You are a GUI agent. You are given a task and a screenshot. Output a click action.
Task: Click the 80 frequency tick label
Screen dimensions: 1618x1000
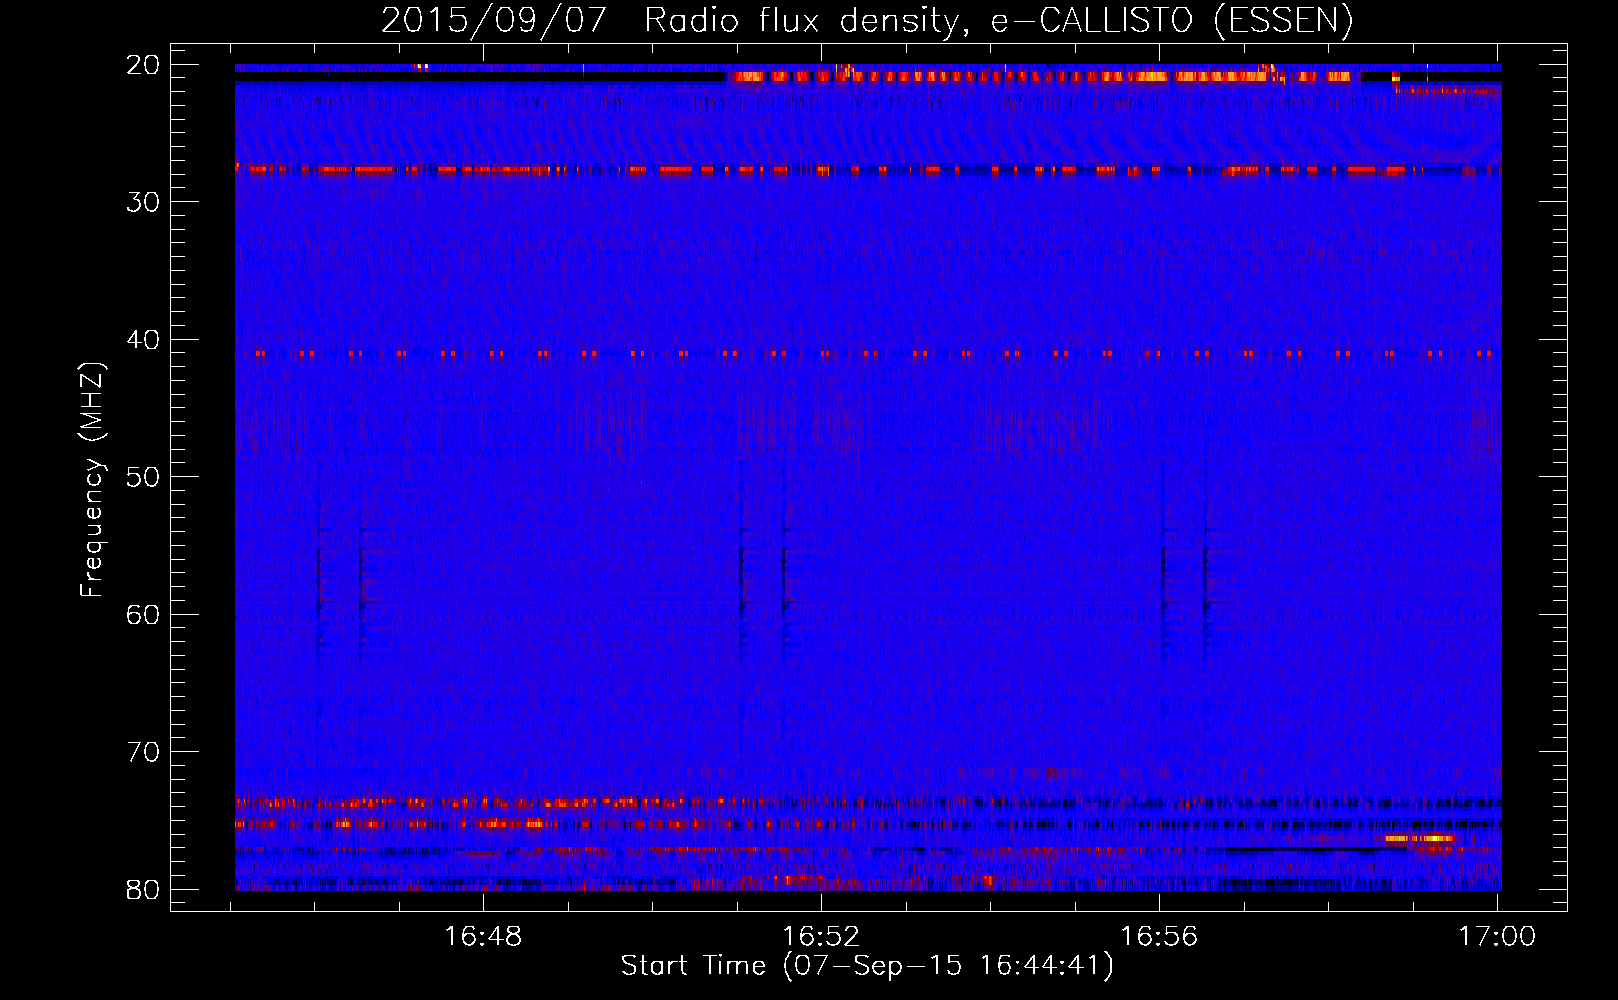tap(144, 889)
